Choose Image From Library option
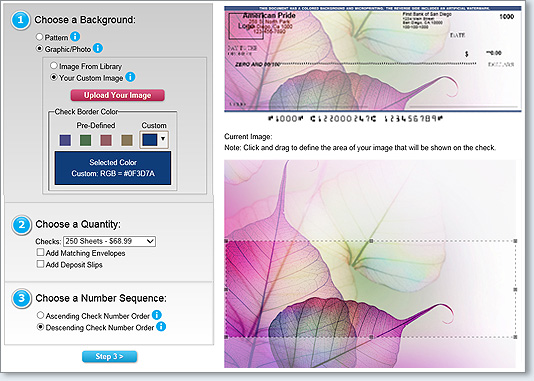 tap(53, 65)
